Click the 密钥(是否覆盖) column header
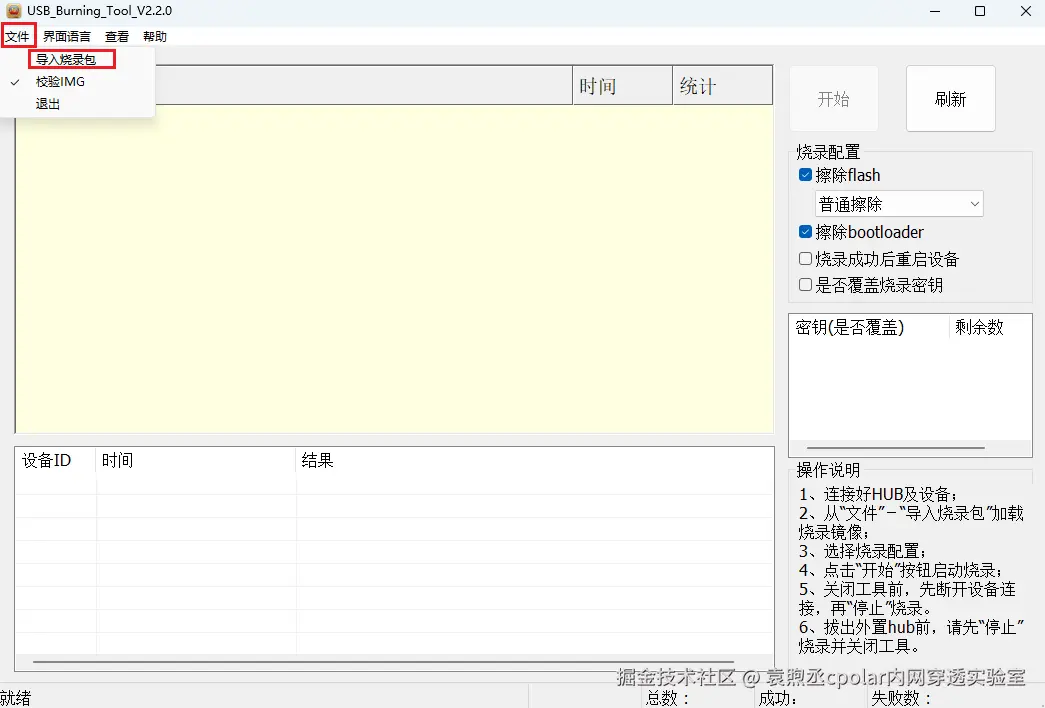1045x708 pixels. coord(869,327)
